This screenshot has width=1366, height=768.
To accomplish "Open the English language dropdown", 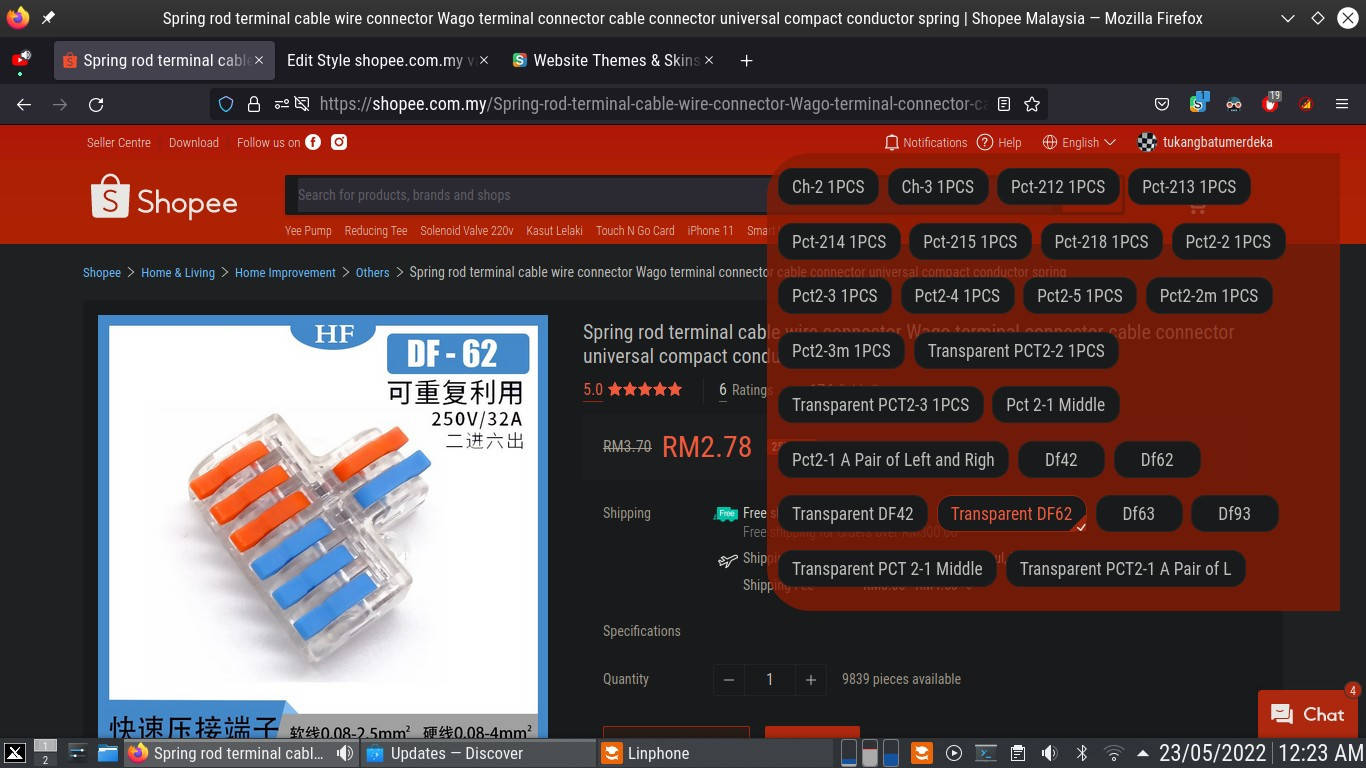I will coord(1080,142).
